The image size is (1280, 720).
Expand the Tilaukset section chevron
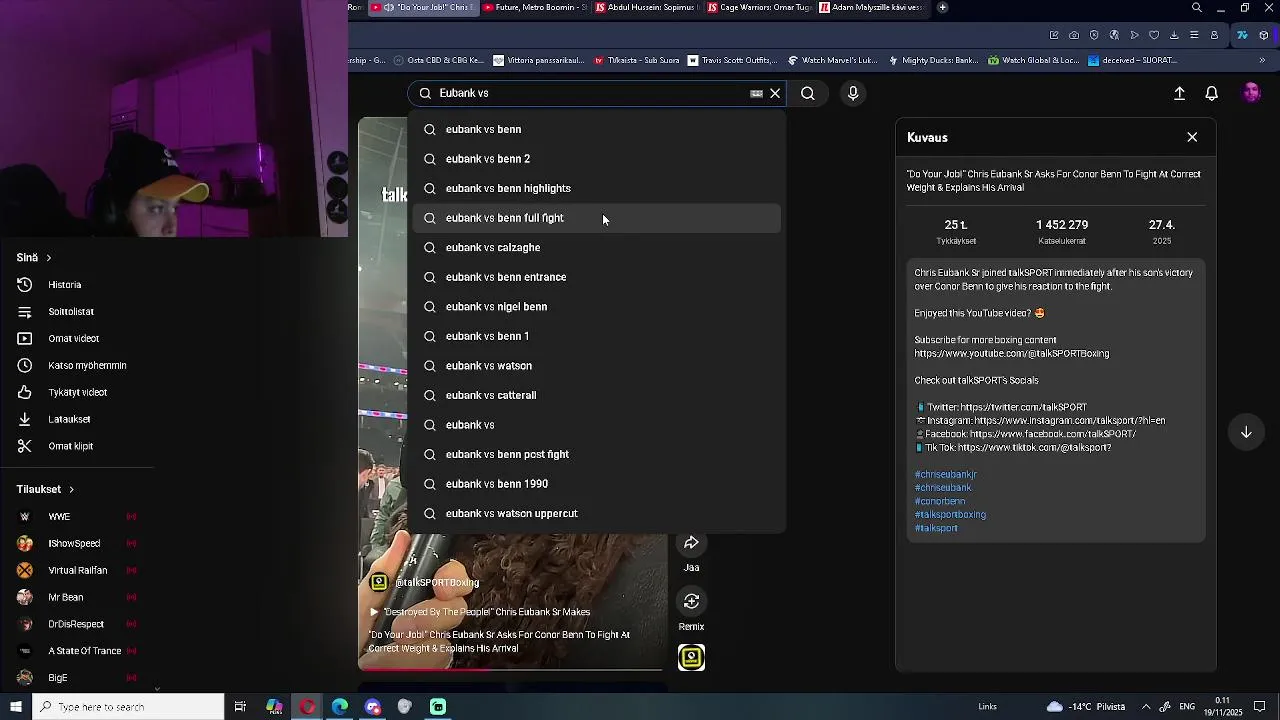tap(71, 489)
